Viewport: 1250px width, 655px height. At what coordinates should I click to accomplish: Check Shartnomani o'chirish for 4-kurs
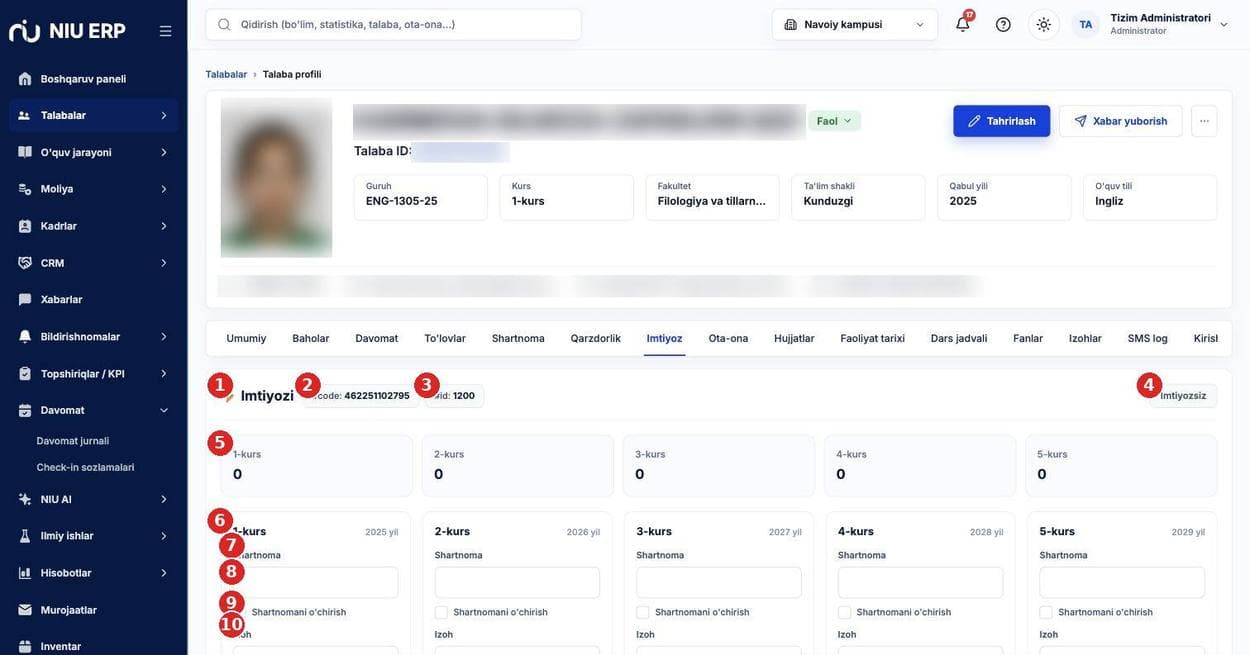tap(845, 612)
